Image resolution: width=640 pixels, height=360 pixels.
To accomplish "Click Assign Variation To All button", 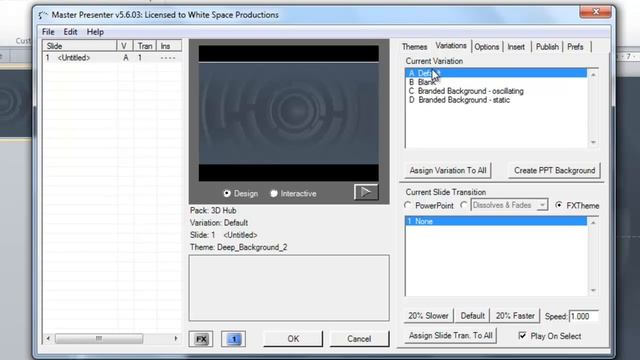I will pyautogui.click(x=448, y=170).
